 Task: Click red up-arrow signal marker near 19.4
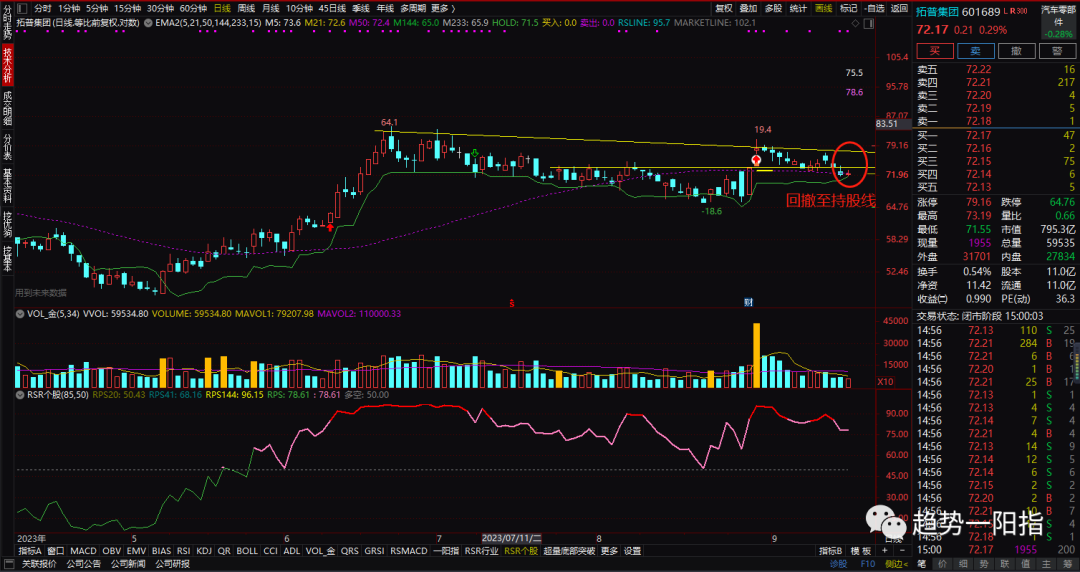coord(756,160)
